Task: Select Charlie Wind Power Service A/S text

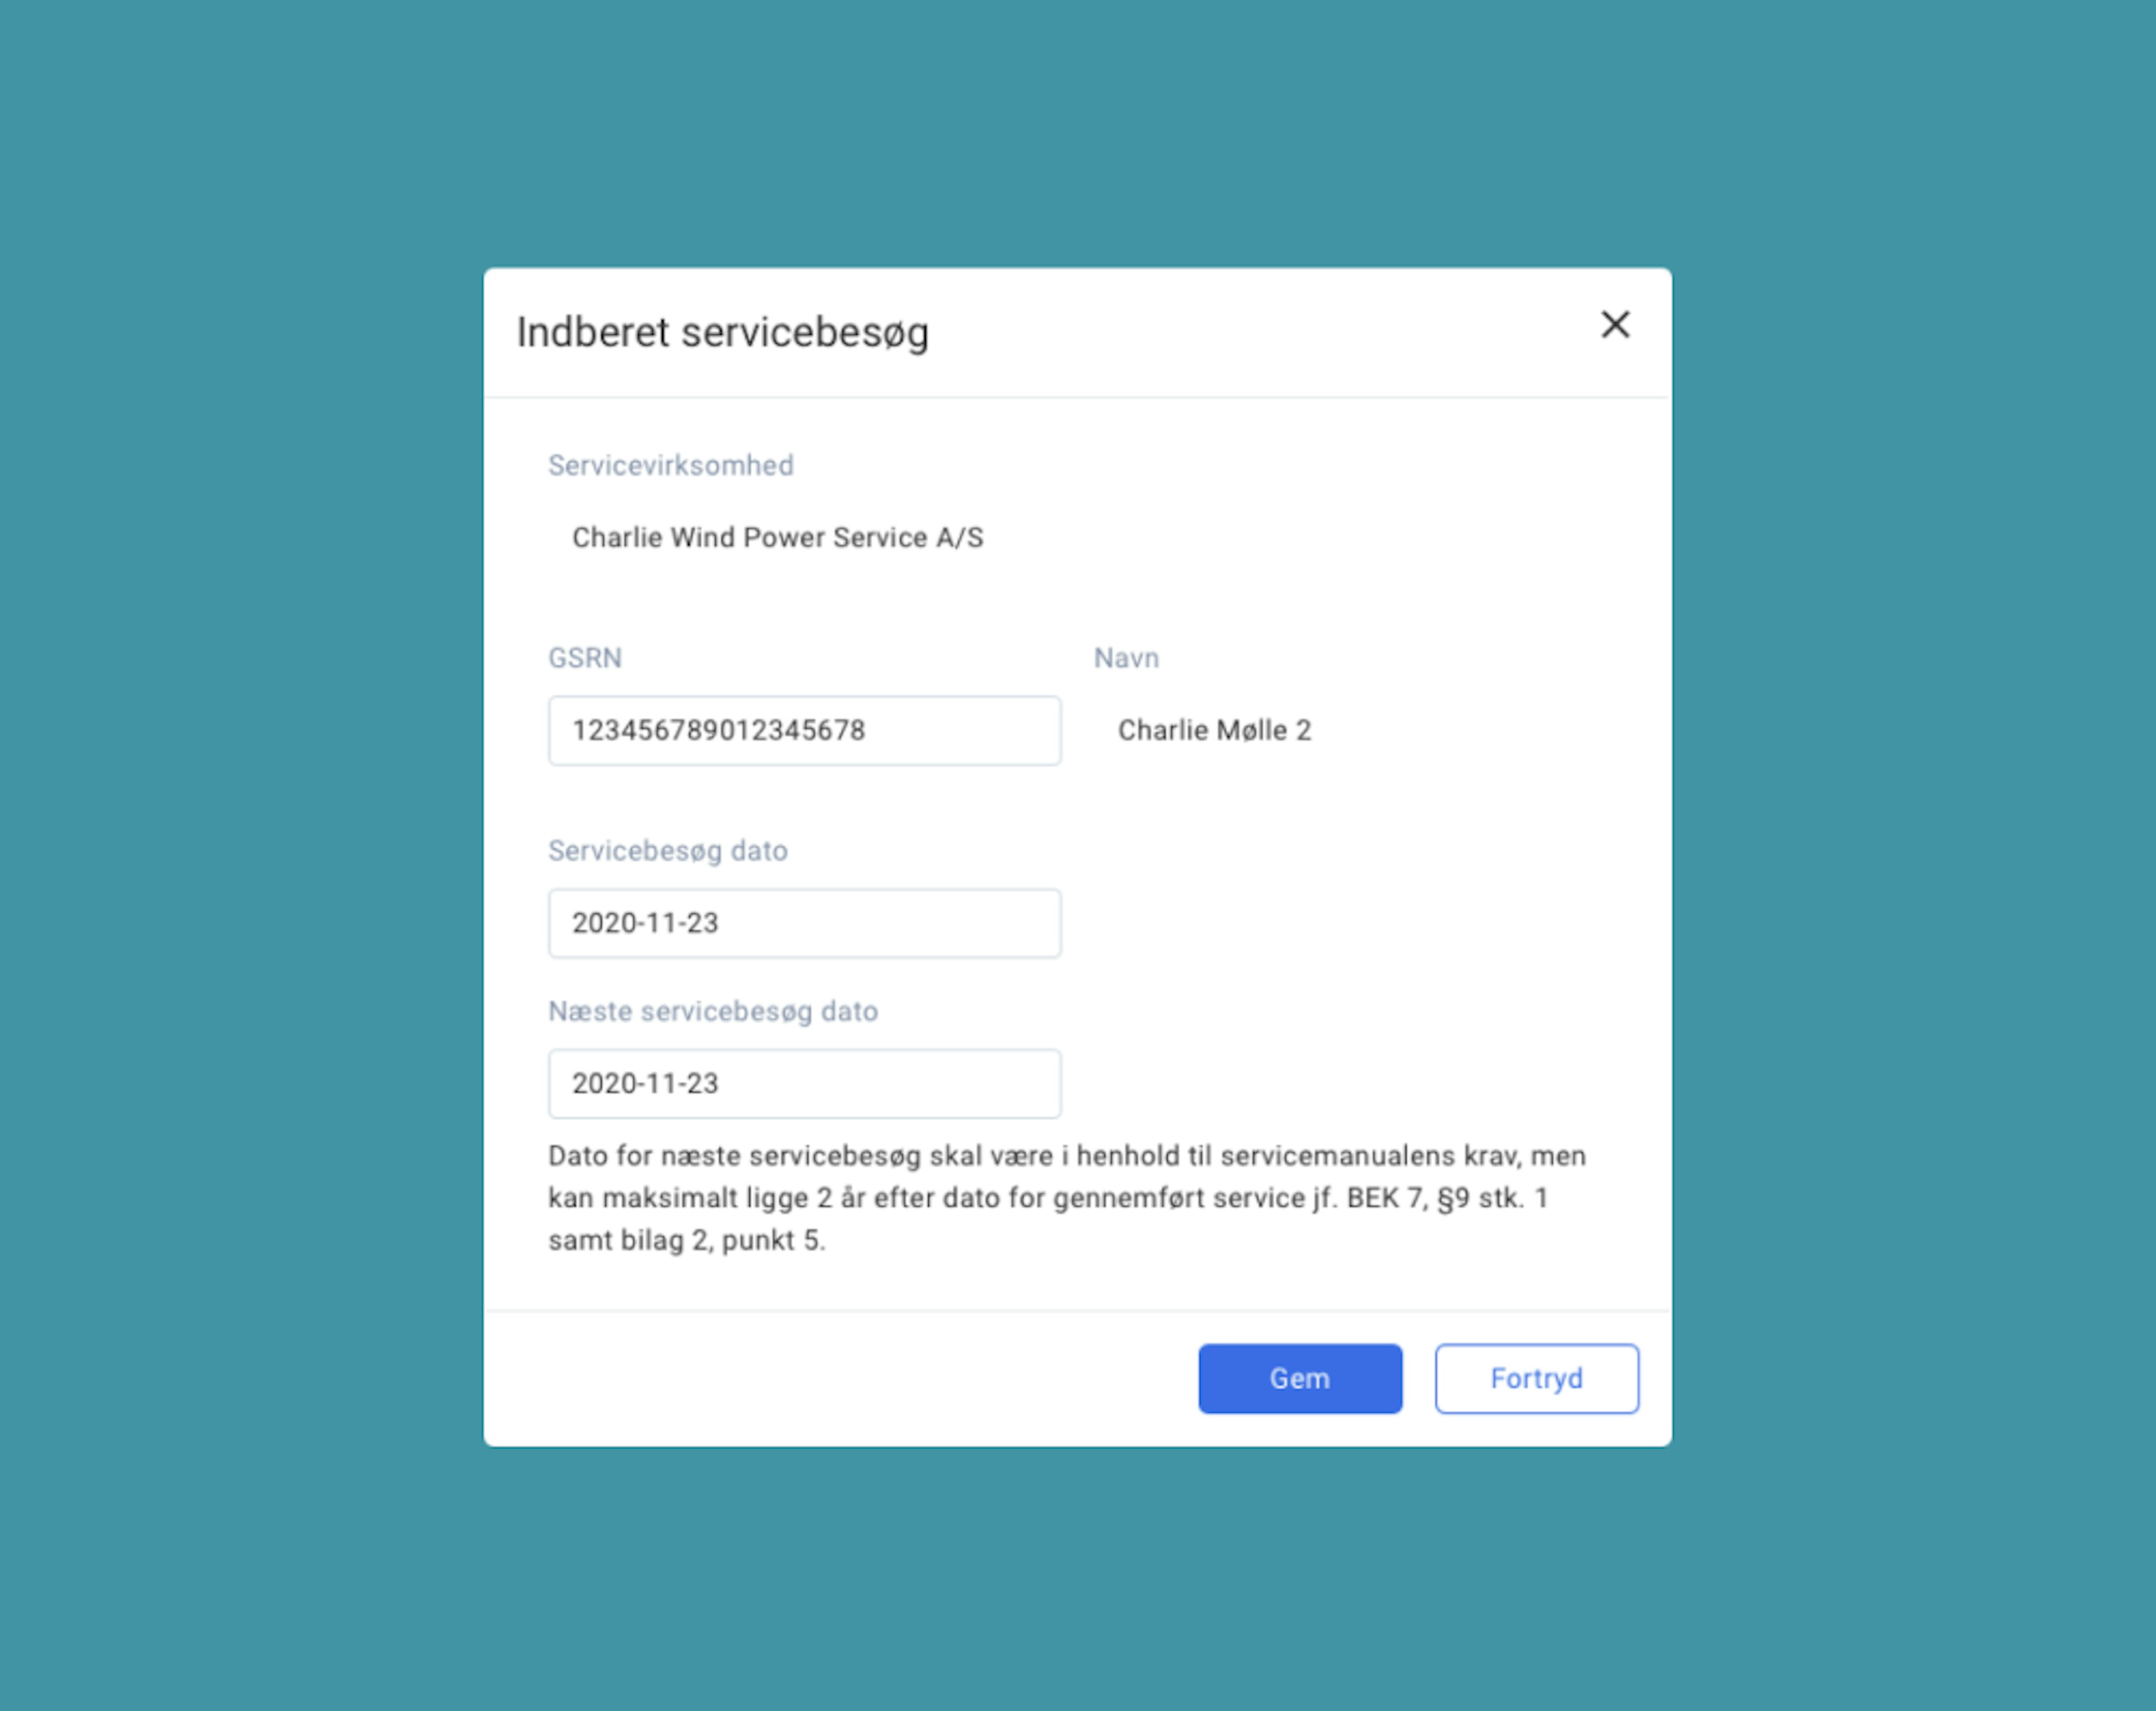Action: tap(777, 538)
